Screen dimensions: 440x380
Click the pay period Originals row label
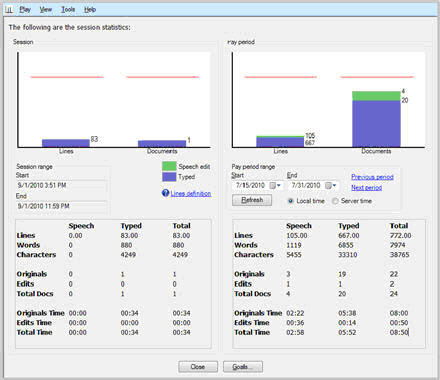249,274
